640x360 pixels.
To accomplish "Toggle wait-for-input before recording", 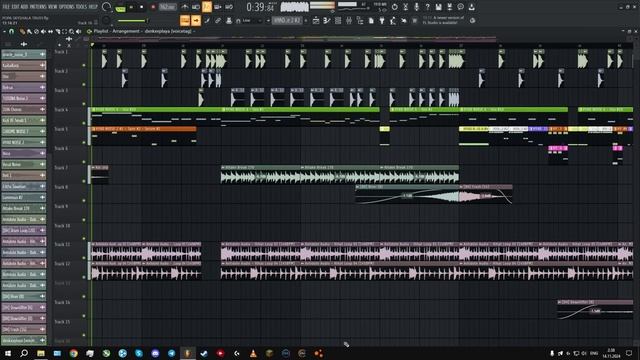I will 196,7.
